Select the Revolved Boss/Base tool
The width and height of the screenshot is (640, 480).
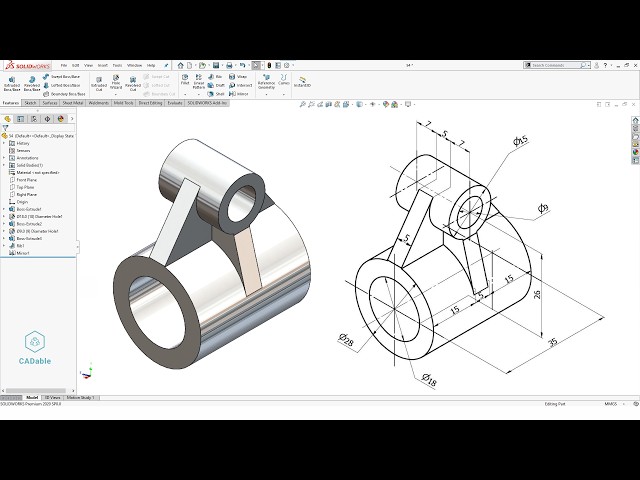(32, 83)
